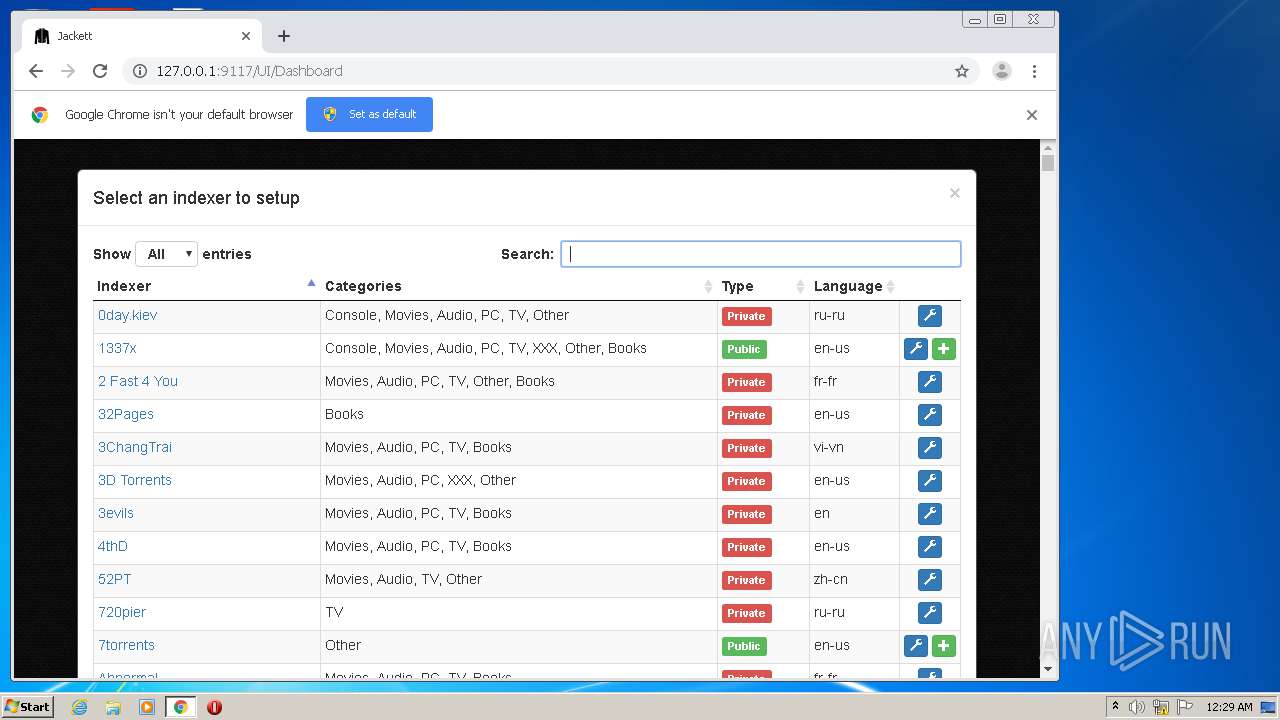Open the Start menu
This screenshot has width=1280, height=720.
point(28,707)
